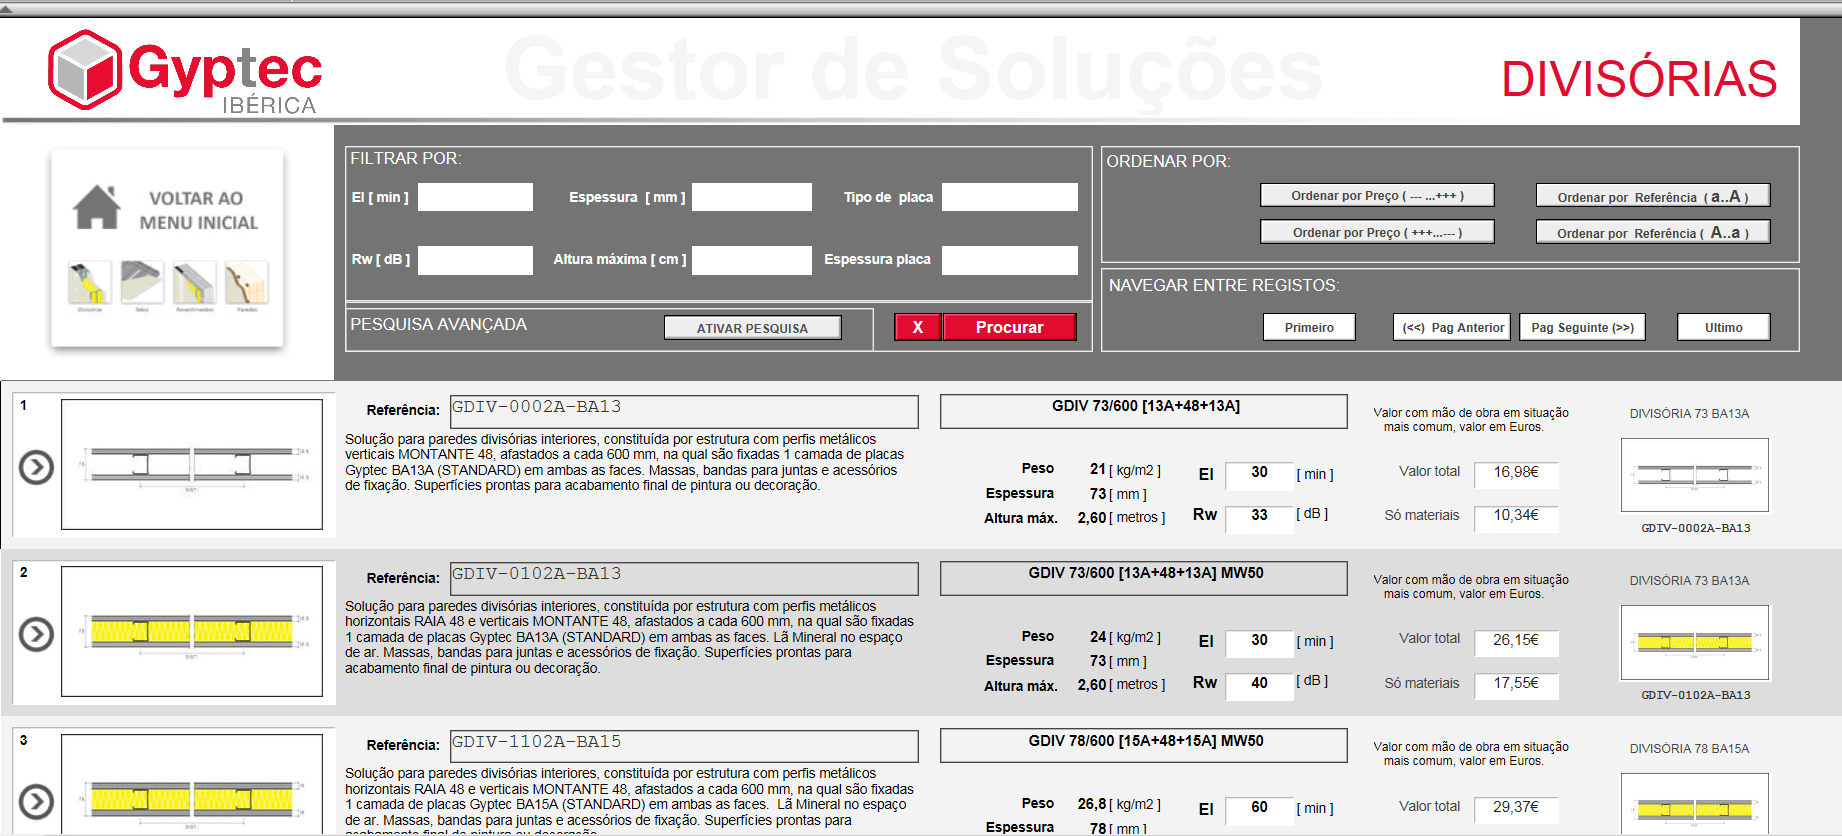Click the reference field GDIV-0002A-BA13
Image resolution: width=1842 pixels, height=836 pixels.
tap(684, 411)
